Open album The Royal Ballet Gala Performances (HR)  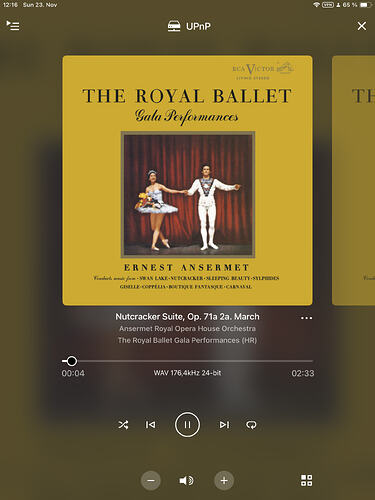[187, 340]
